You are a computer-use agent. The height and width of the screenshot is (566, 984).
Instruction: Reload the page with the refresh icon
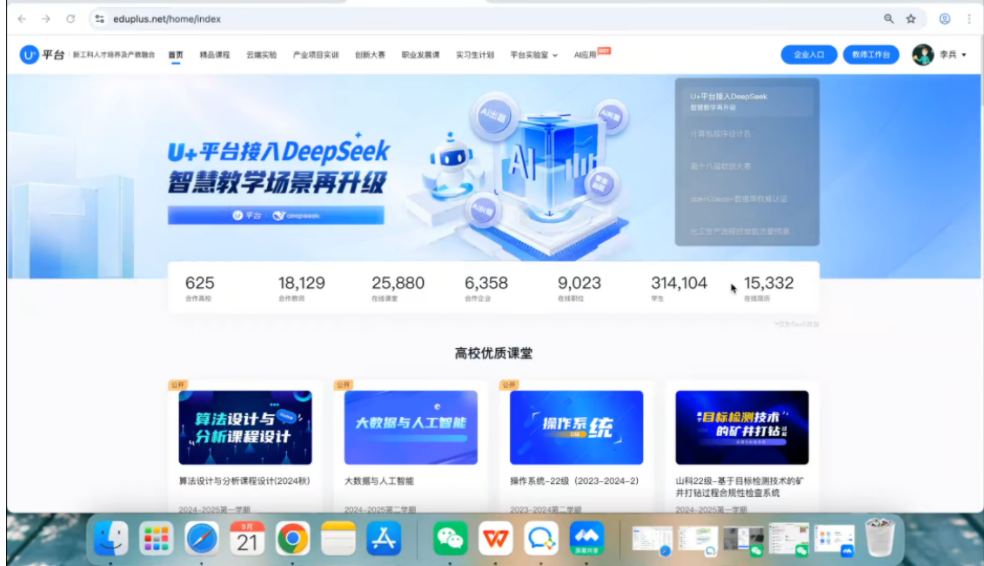[x=70, y=19]
